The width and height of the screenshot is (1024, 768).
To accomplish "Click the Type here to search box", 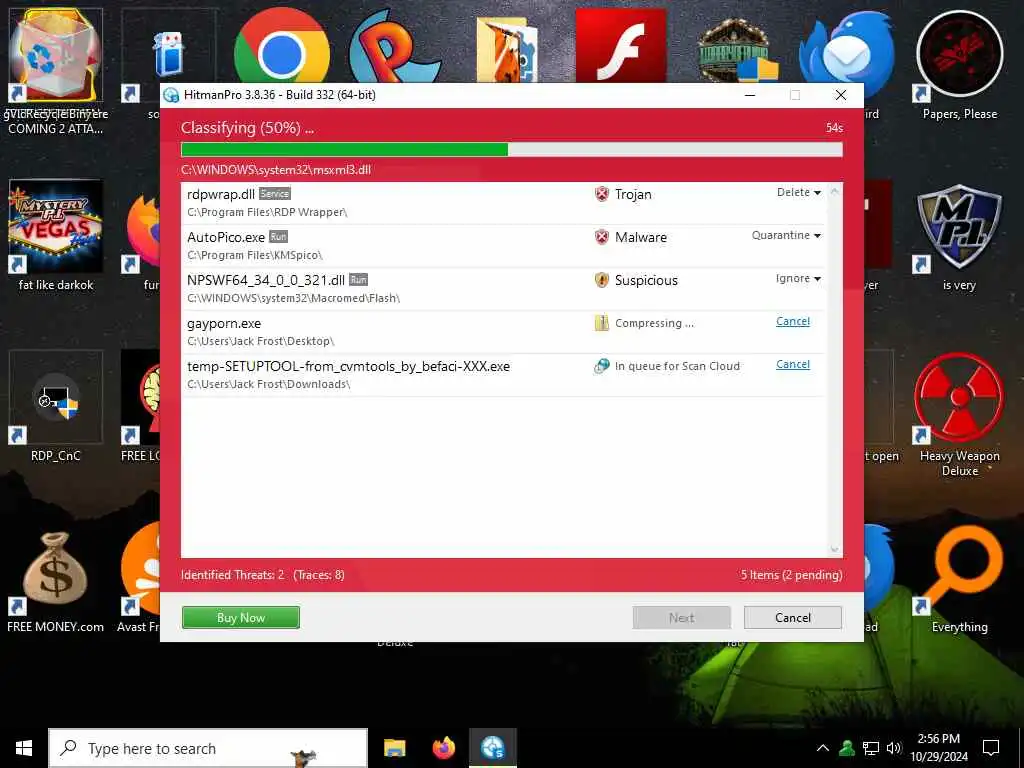I will point(208,748).
